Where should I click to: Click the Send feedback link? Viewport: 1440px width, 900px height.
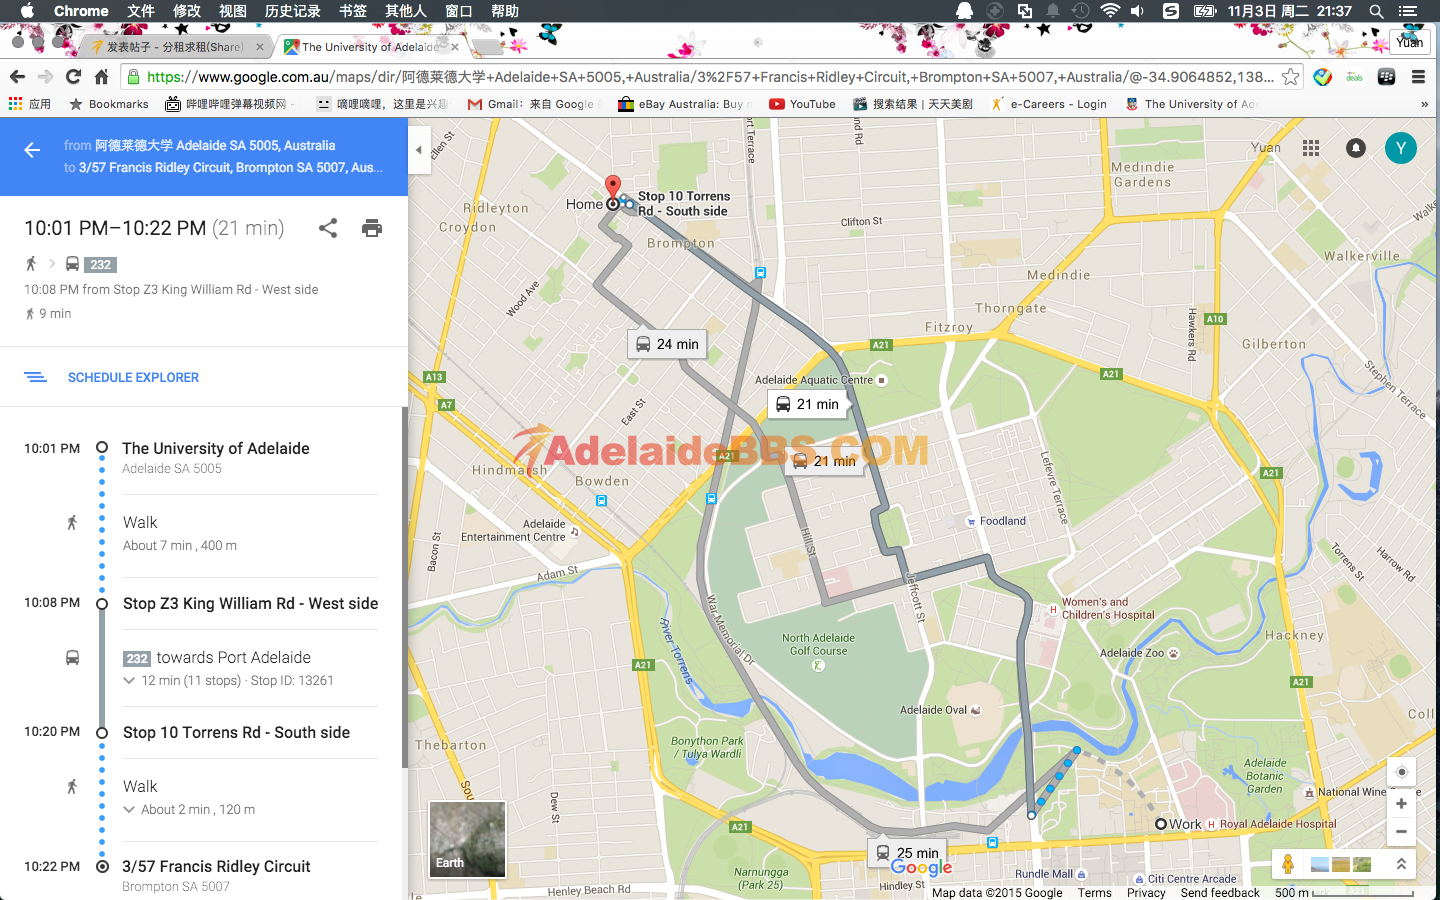pos(1219,893)
